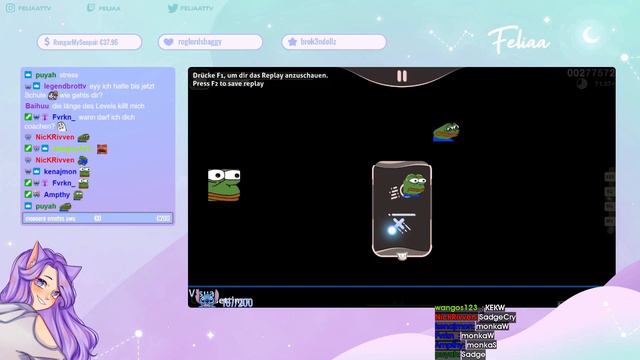Viewport: 640px width, 360px height.
Task: Click wangos123 username in bottom chat
Action: (x=456, y=308)
